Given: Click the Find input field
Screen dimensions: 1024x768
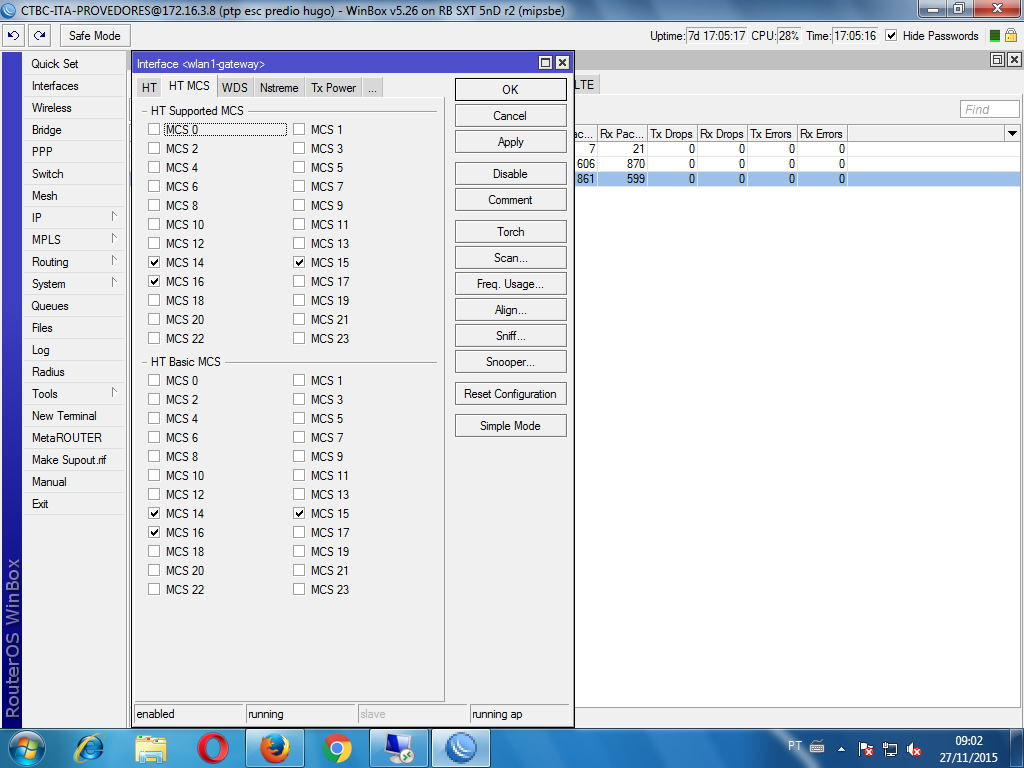Looking at the screenshot, I should tap(989, 109).
